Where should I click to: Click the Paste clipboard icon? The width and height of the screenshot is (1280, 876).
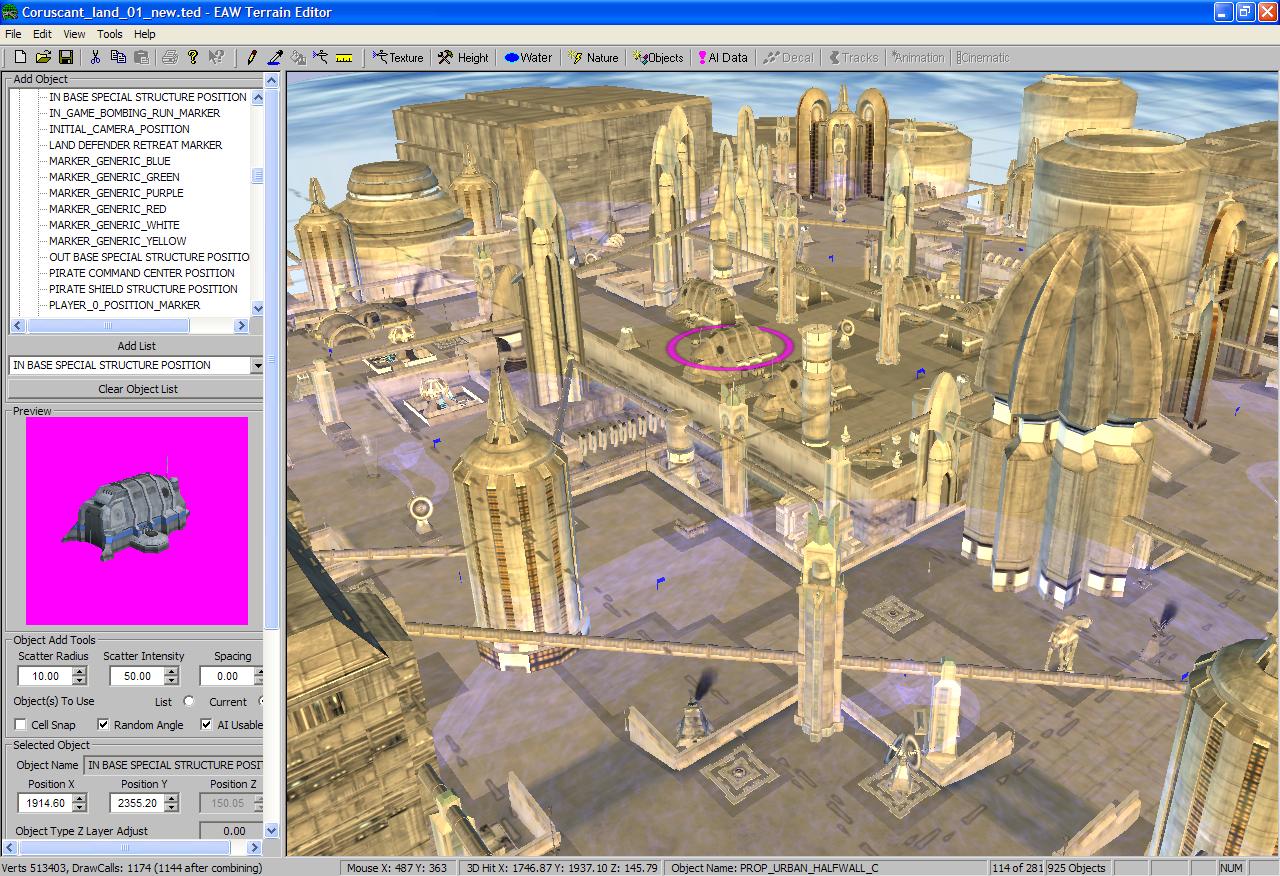141,58
